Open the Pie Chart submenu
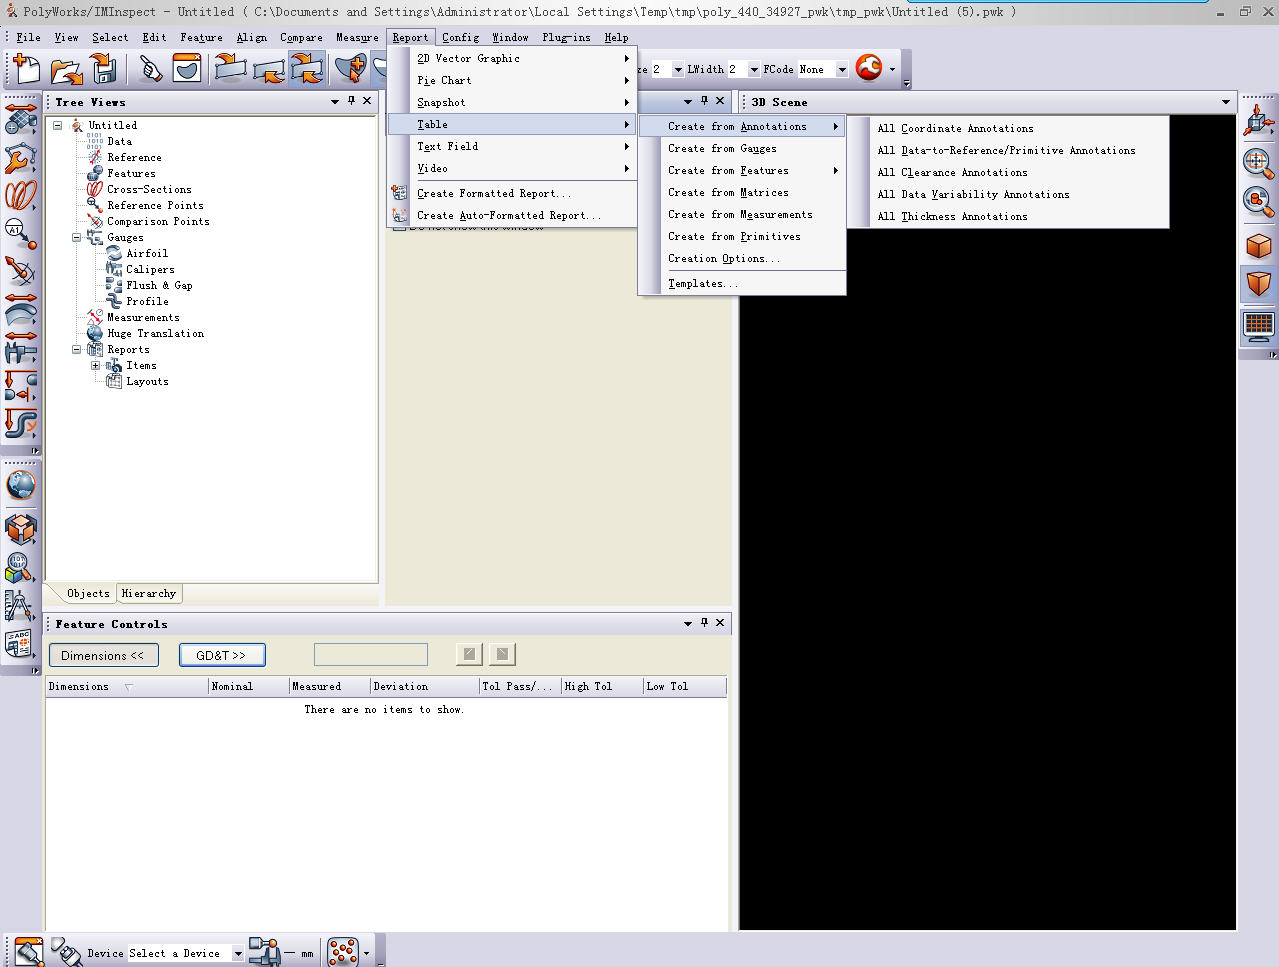The width and height of the screenshot is (1279, 967). click(x=513, y=80)
